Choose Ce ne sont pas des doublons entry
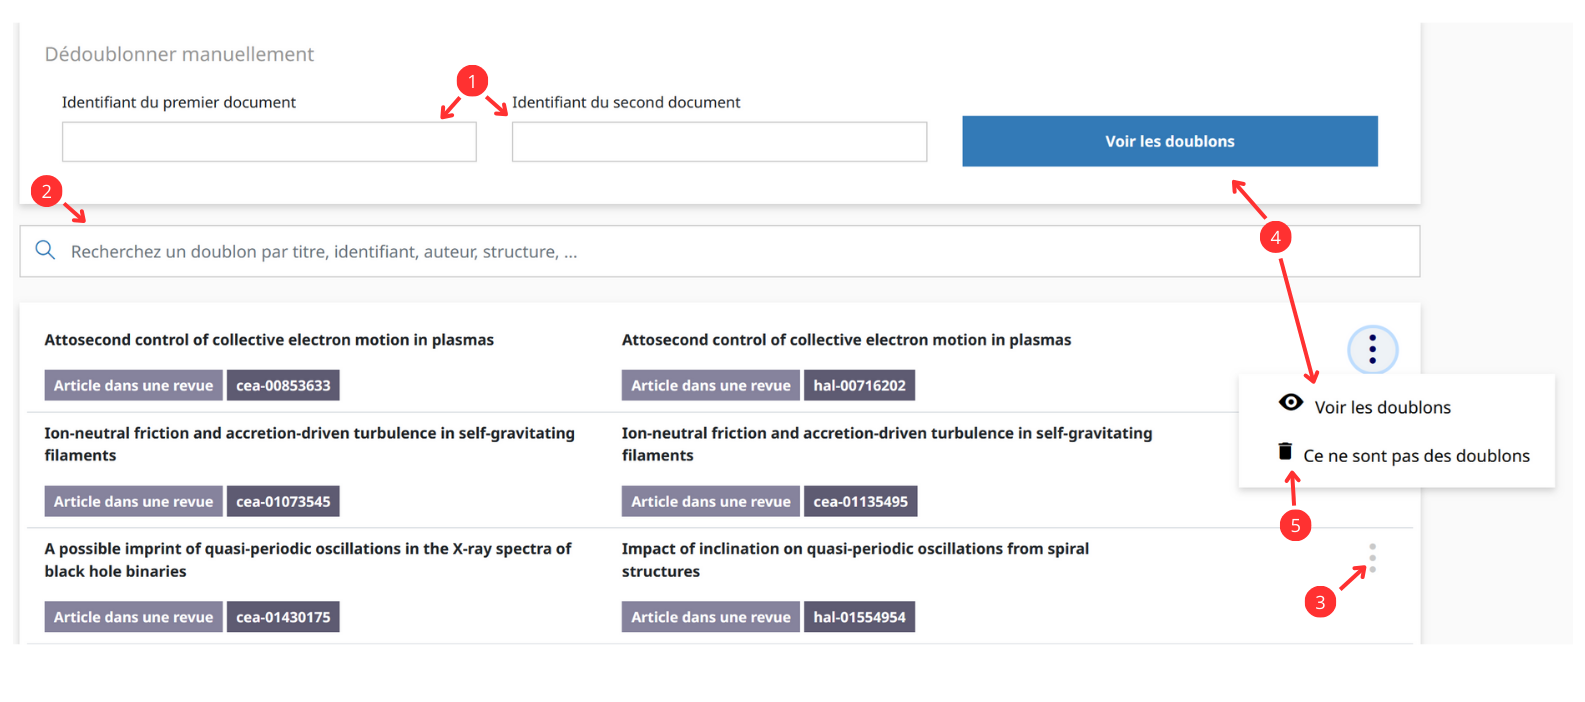1585x702 pixels. coord(1416,455)
